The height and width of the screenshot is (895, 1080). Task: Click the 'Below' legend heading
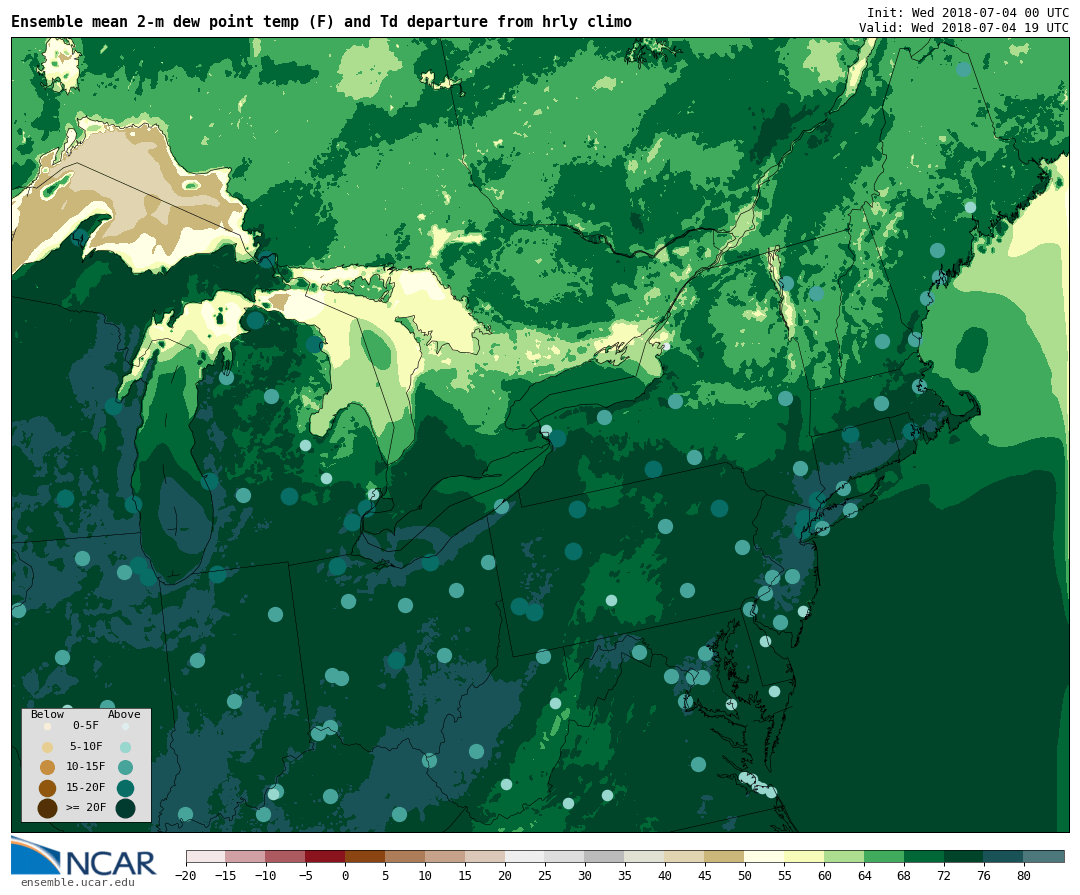coord(48,714)
